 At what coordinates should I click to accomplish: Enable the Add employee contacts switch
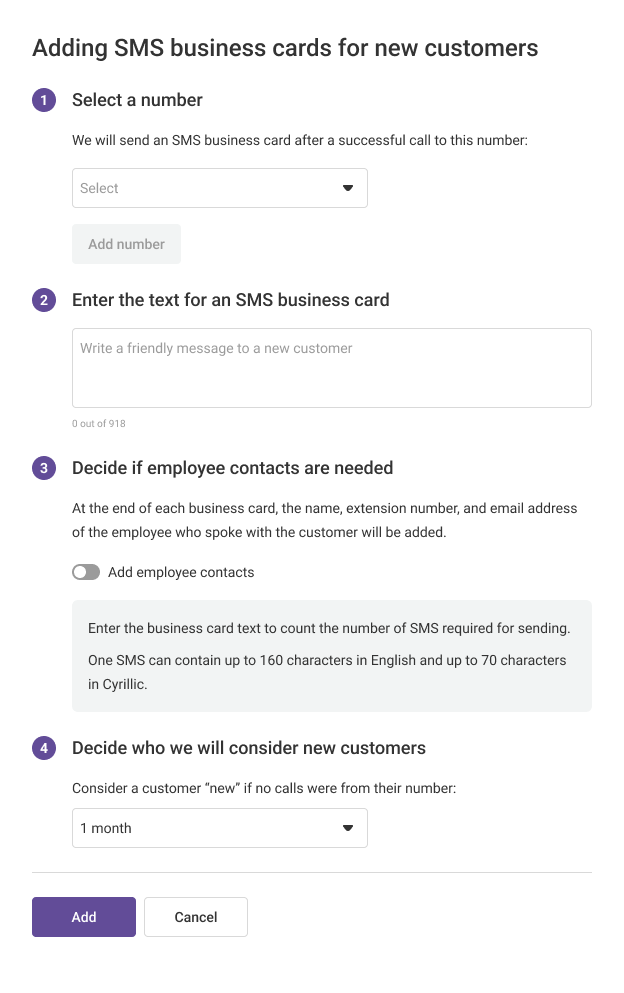86,572
